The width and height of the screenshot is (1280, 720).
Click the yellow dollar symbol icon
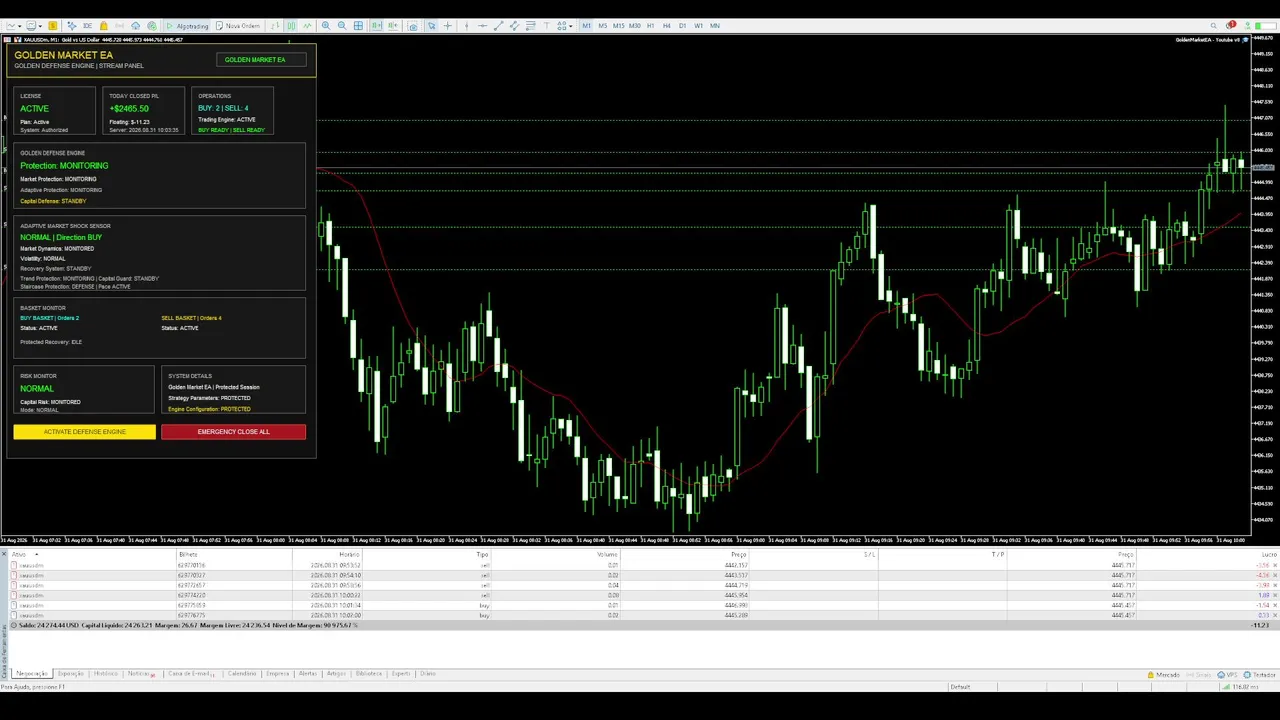pyautogui.click(x=52, y=26)
